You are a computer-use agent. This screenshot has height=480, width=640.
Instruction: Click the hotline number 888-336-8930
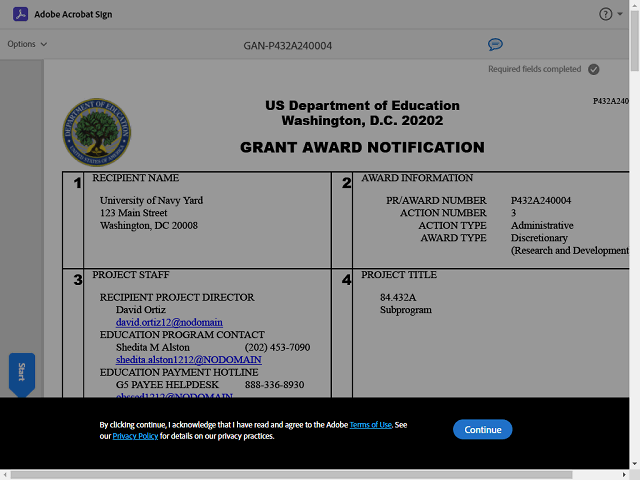pyautogui.click(x=274, y=385)
